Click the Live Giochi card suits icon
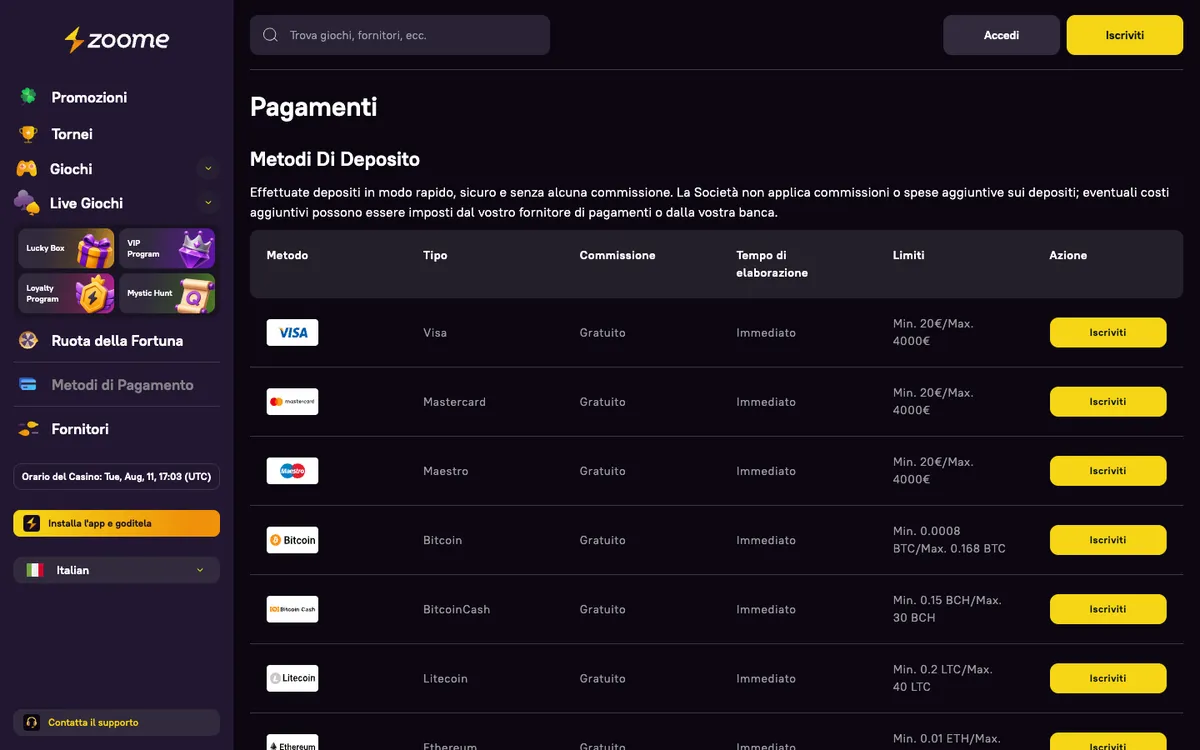Screen dimensions: 1200x750 (x=27, y=202)
